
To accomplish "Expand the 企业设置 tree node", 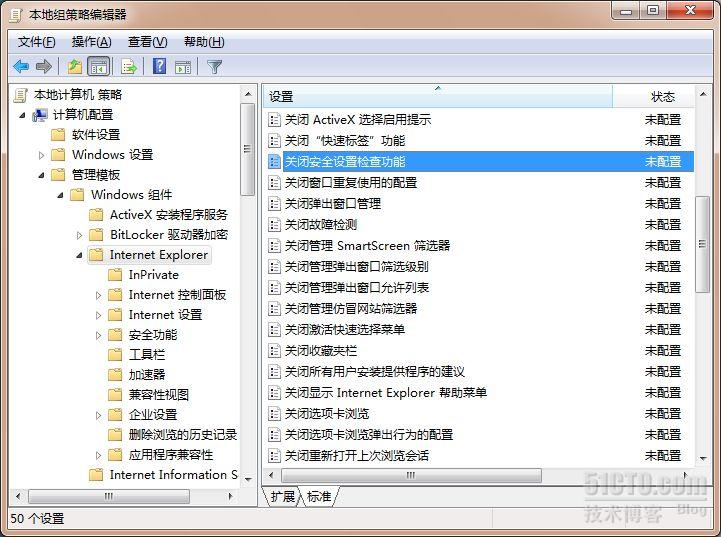I will pos(98,415).
